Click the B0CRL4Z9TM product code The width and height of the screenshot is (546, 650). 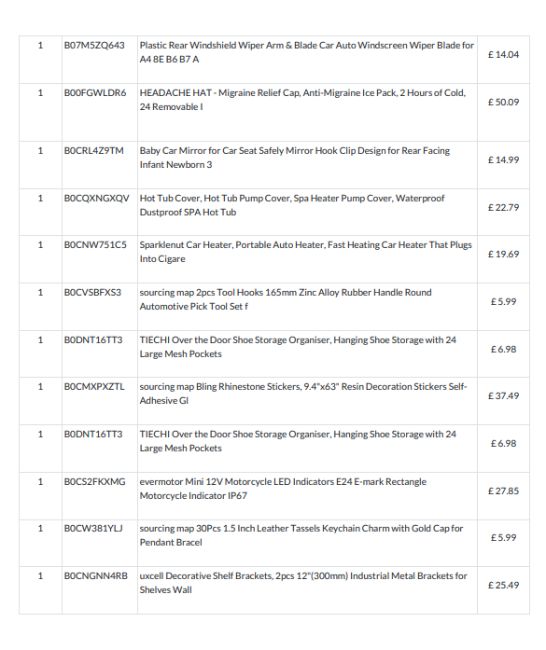coord(94,150)
